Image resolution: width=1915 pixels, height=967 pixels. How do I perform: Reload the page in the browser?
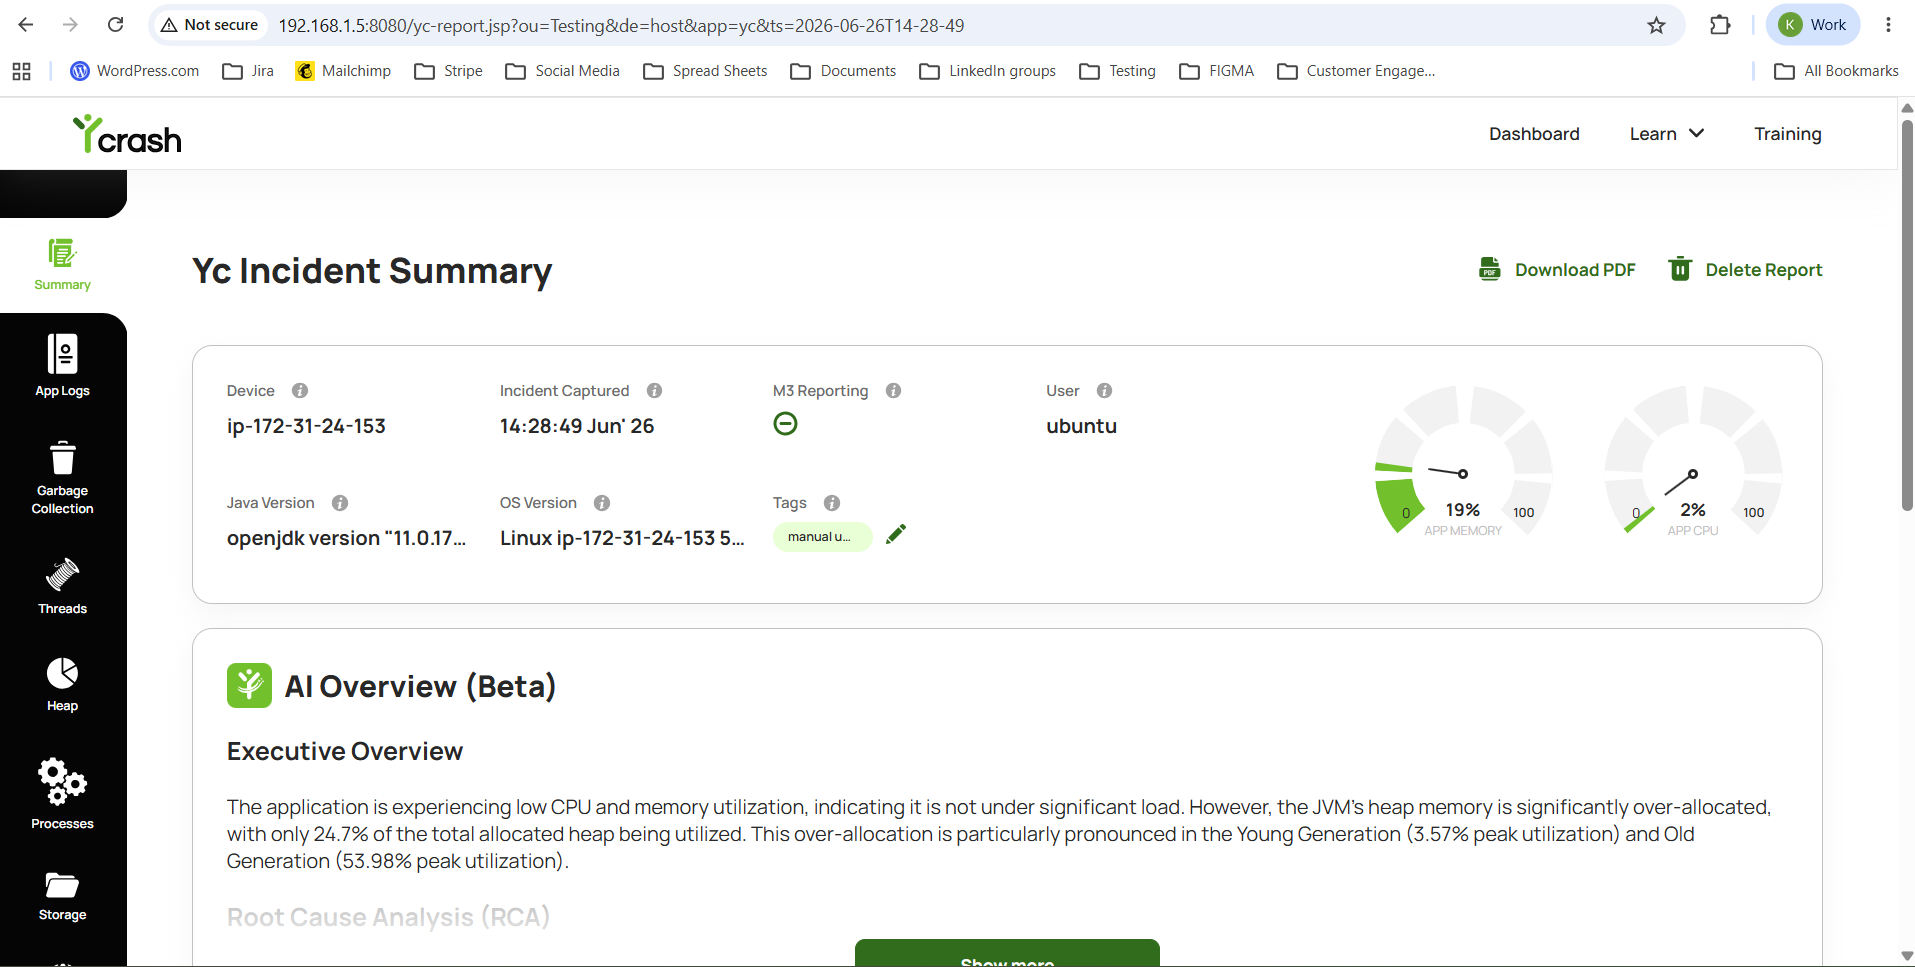coord(116,25)
